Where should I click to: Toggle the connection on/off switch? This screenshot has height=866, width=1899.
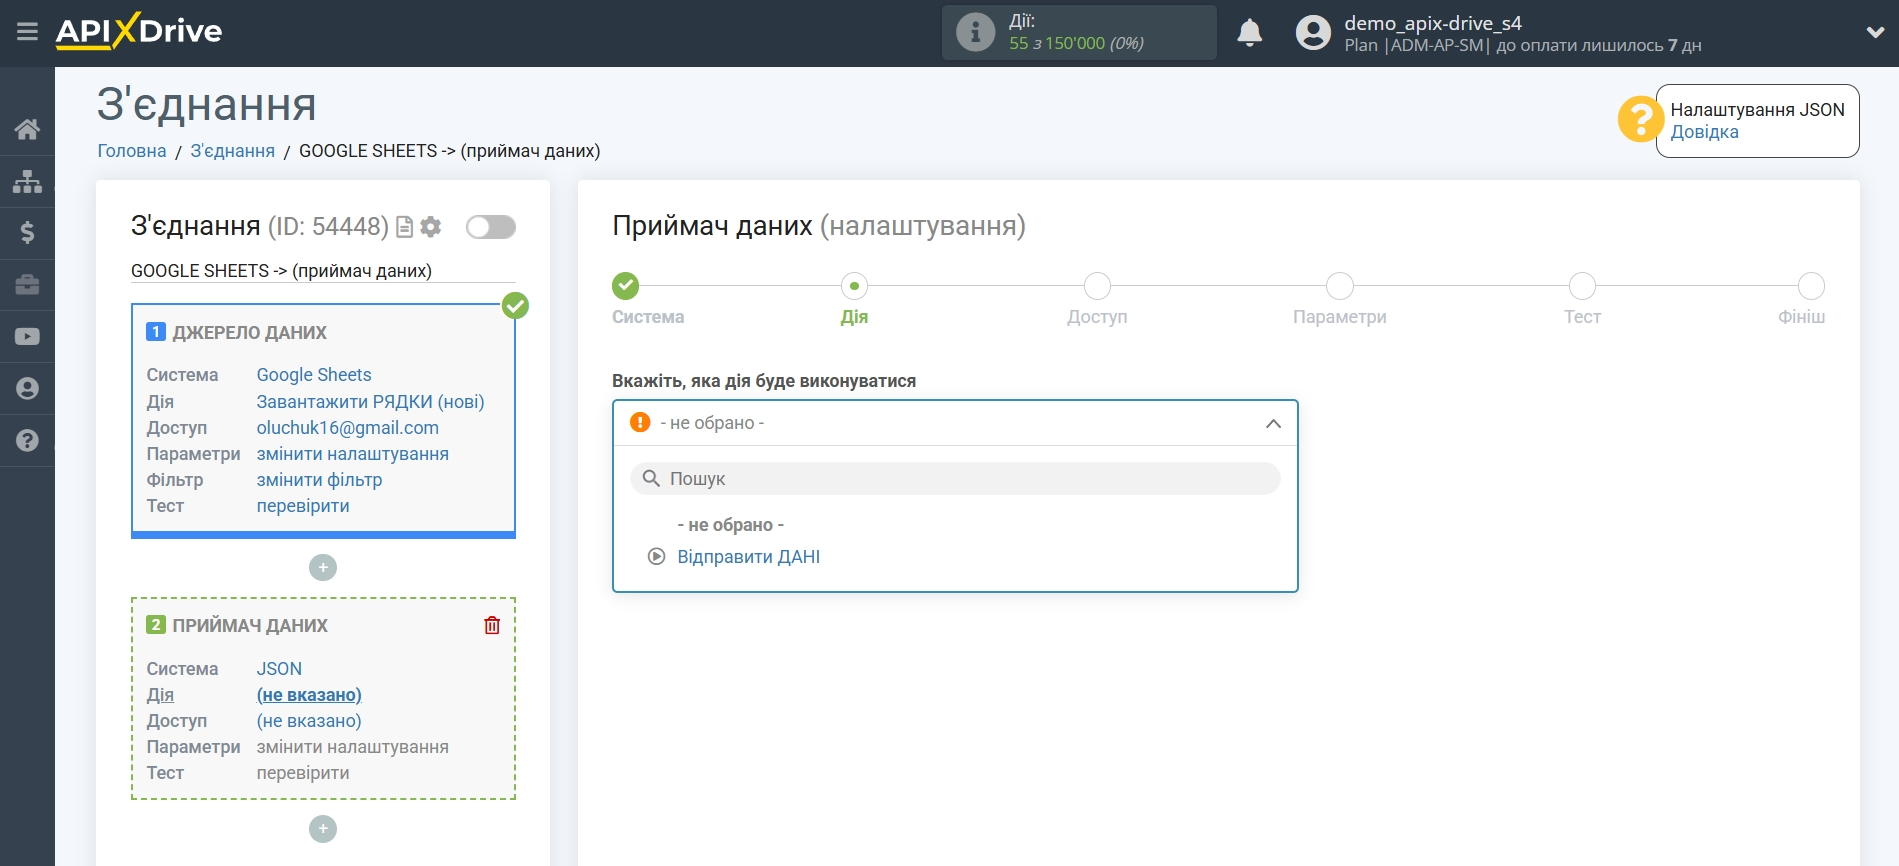tap(491, 227)
